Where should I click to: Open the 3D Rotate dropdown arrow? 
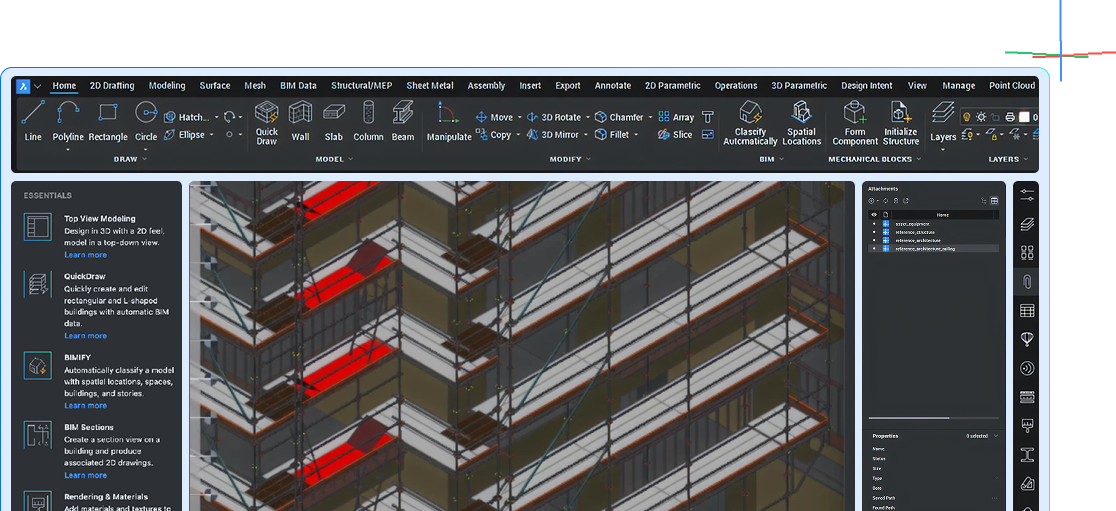click(x=587, y=117)
